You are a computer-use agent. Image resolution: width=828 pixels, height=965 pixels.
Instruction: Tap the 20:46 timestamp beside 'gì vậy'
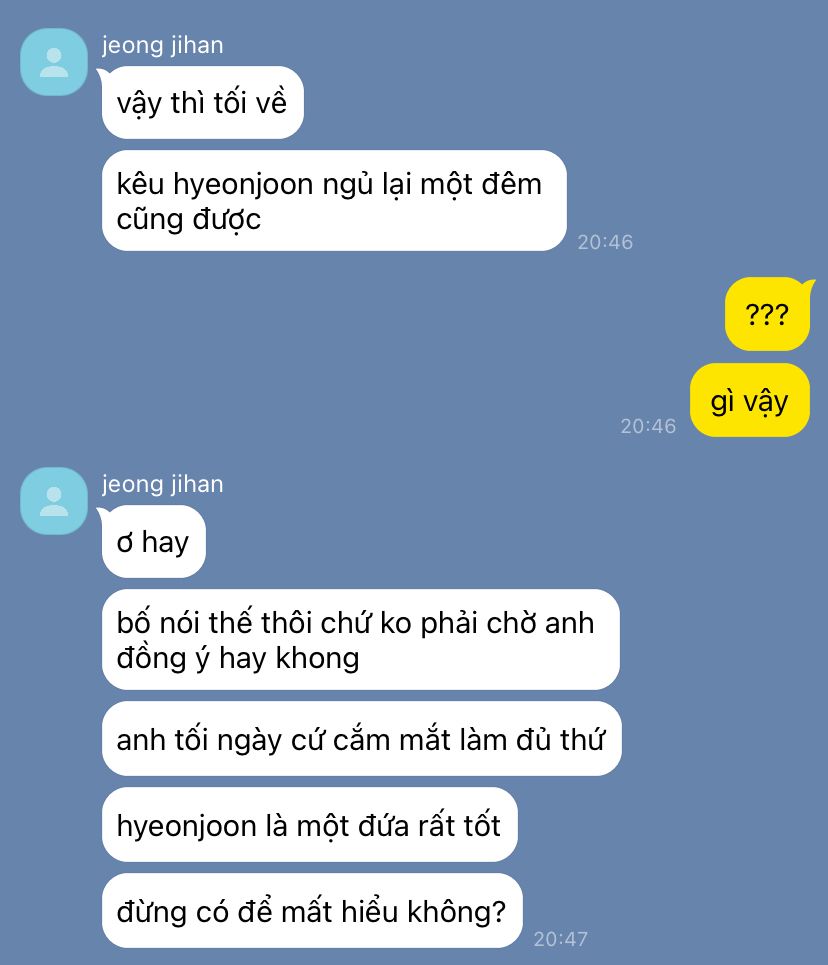[648, 426]
